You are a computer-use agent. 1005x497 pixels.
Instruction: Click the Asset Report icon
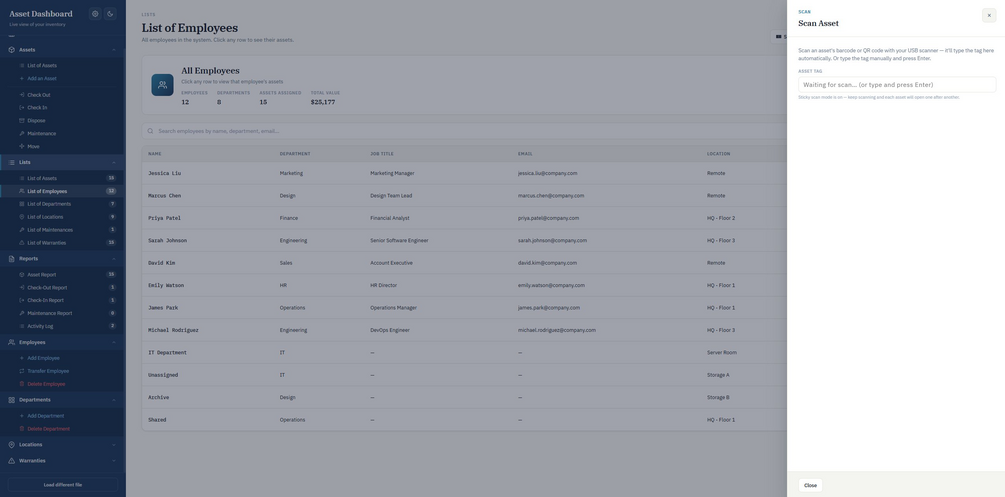point(22,274)
